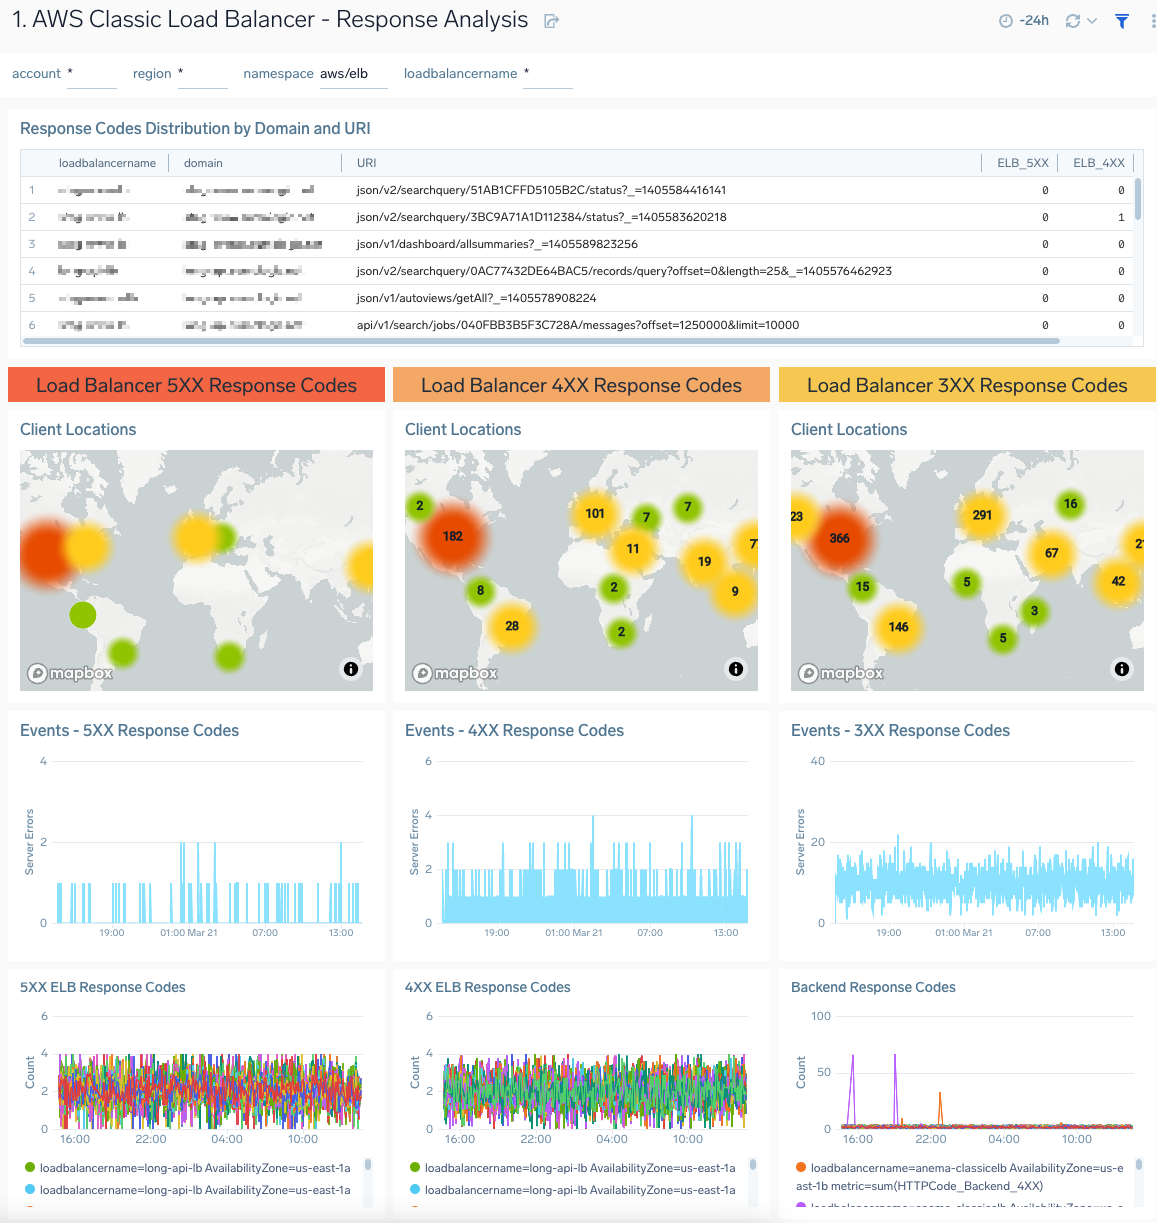1157x1223 pixels.
Task: Open the account filter dropdown
Action: pyautogui.click(x=92, y=73)
